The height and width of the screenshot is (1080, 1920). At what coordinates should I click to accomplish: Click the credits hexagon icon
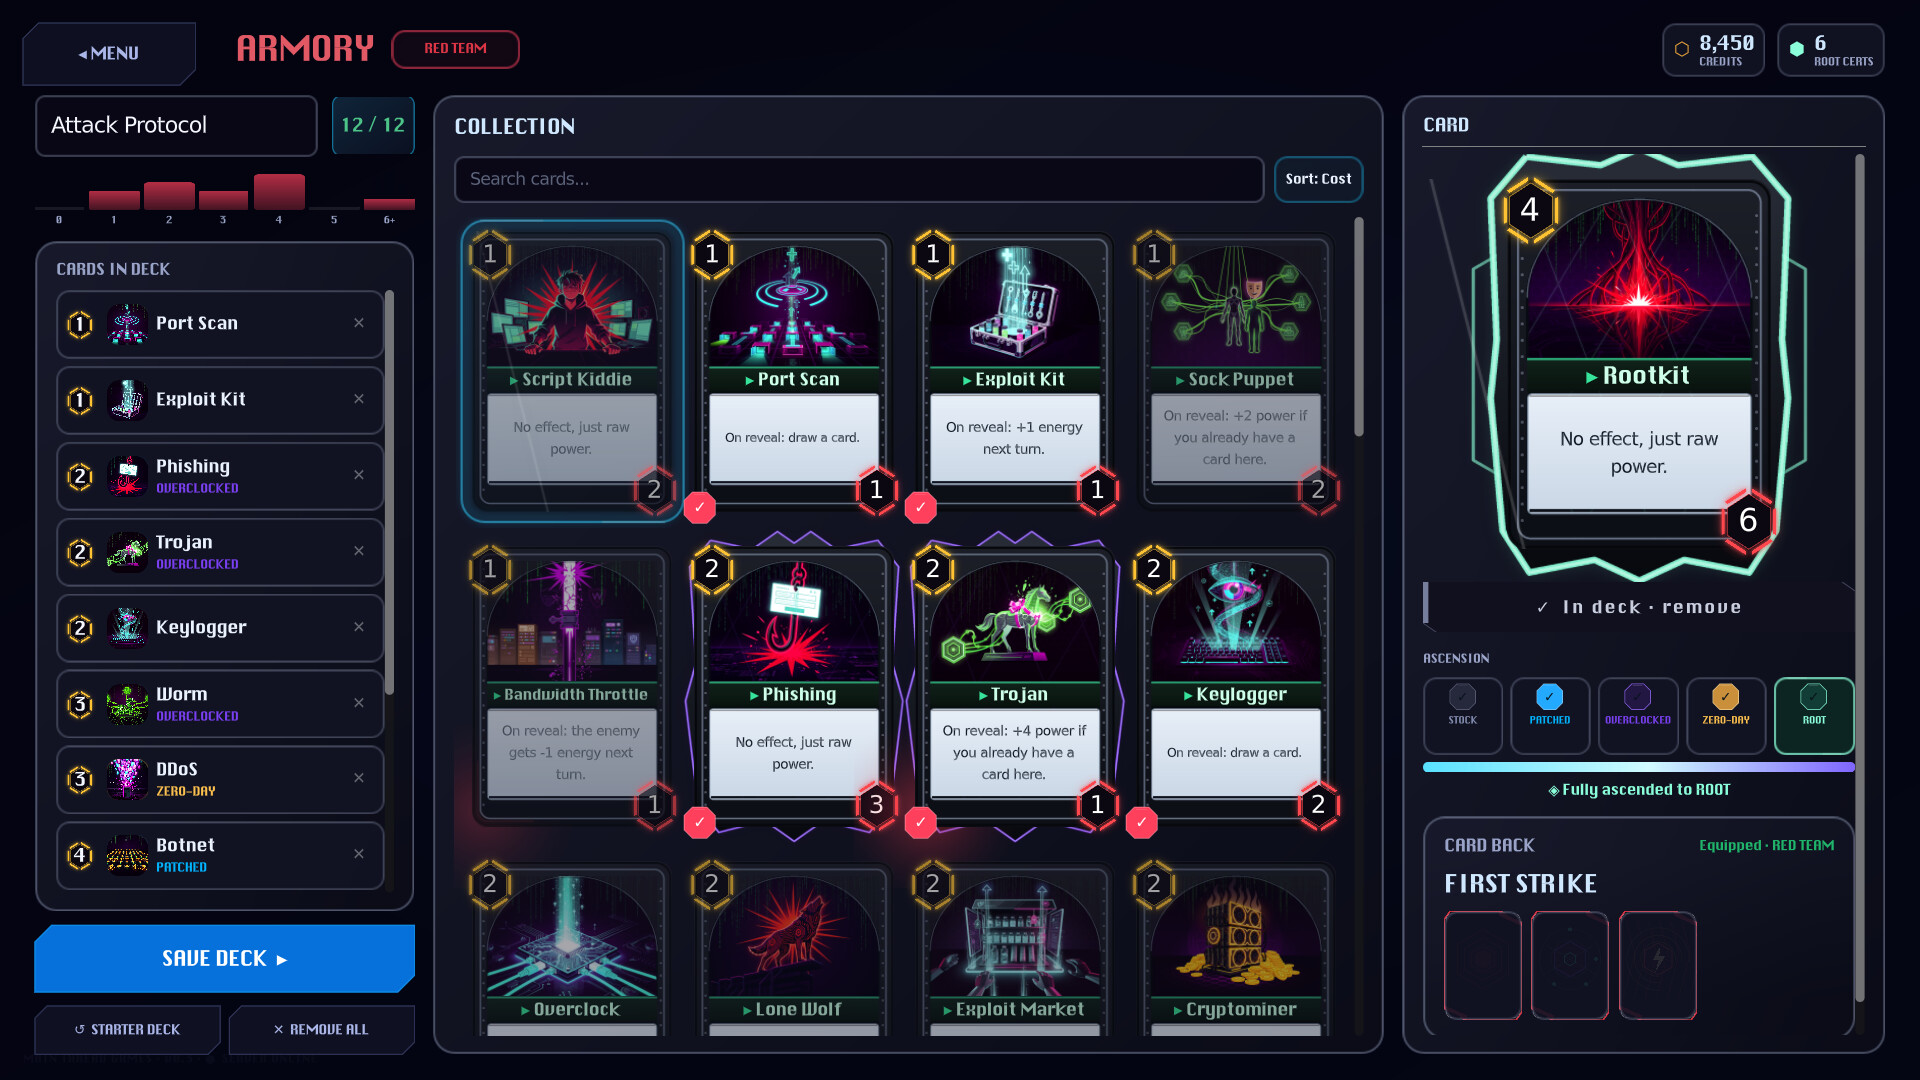click(1682, 49)
